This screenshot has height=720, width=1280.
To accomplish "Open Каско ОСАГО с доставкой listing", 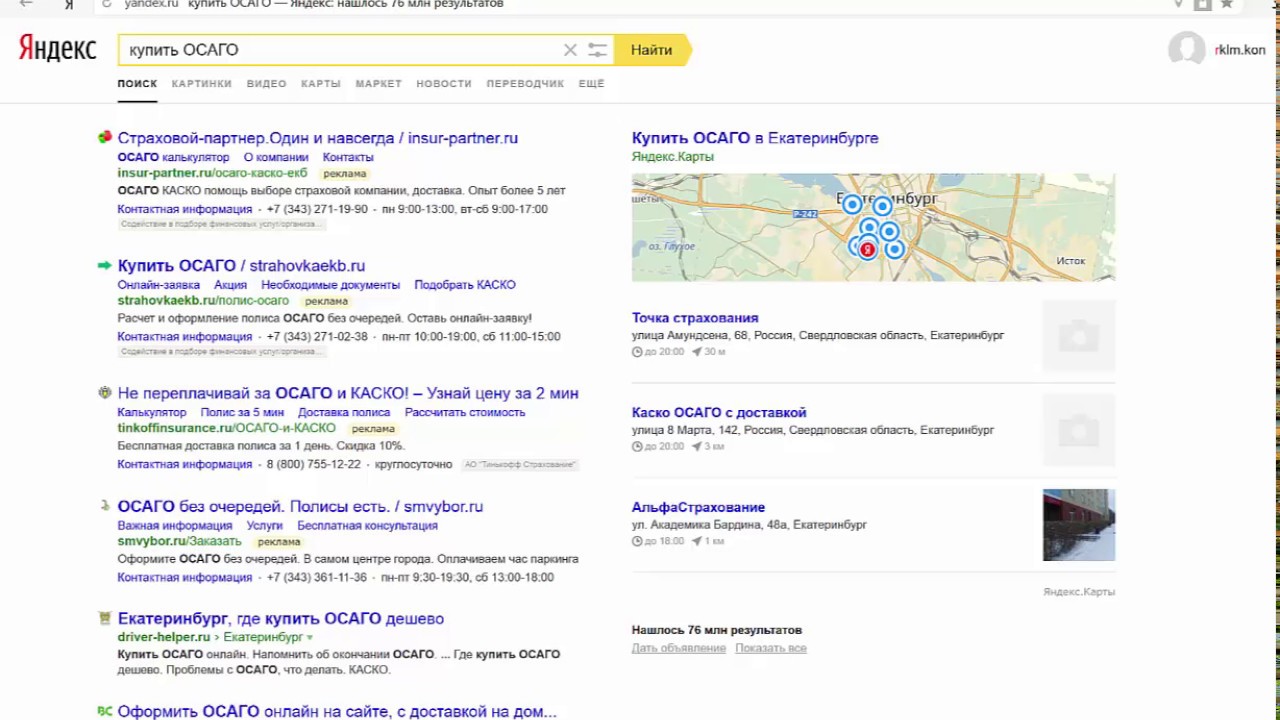I will [x=719, y=412].
